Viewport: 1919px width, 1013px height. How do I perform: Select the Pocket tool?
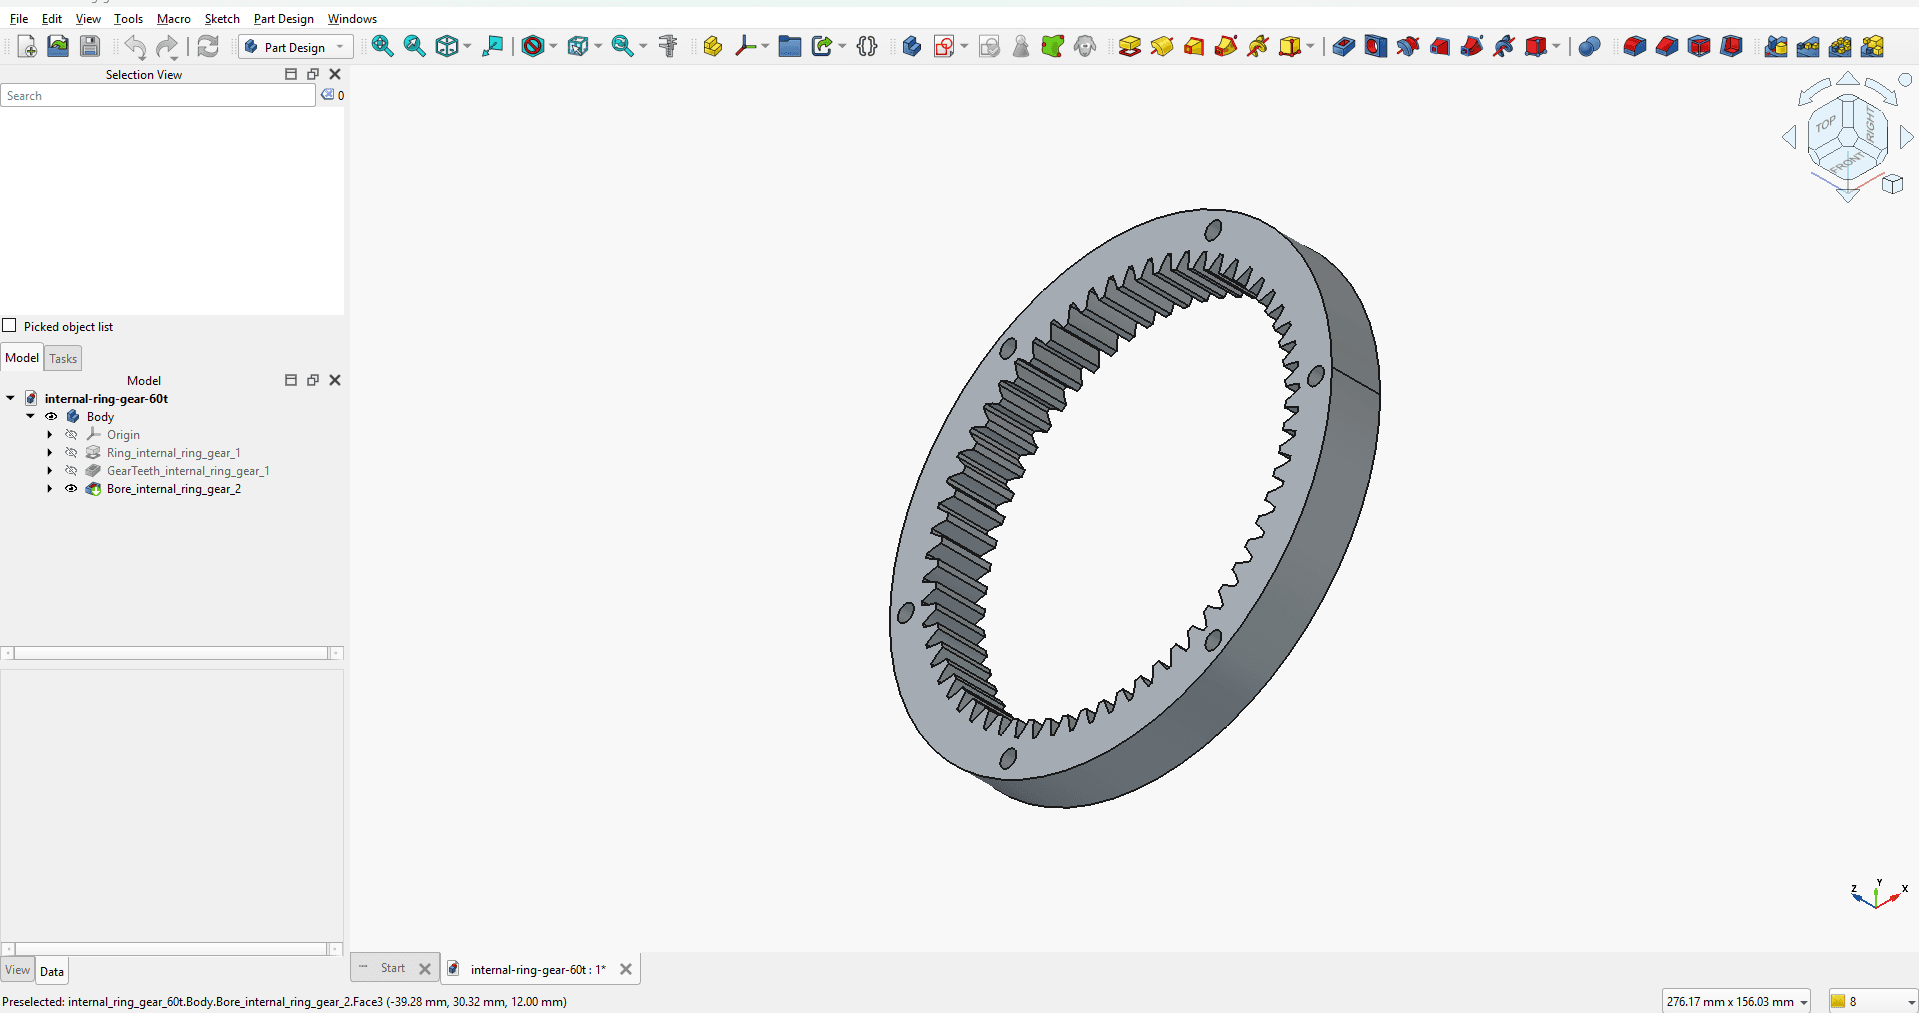pos(1344,46)
